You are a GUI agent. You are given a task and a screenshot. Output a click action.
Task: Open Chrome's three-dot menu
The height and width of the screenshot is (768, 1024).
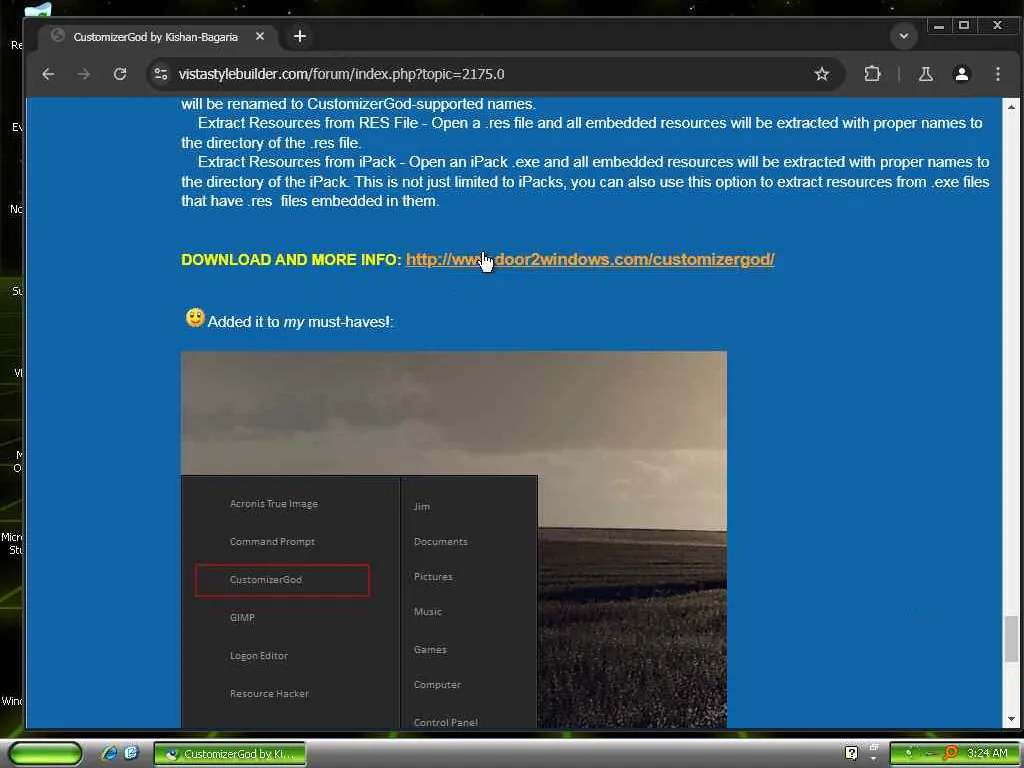(x=997, y=74)
